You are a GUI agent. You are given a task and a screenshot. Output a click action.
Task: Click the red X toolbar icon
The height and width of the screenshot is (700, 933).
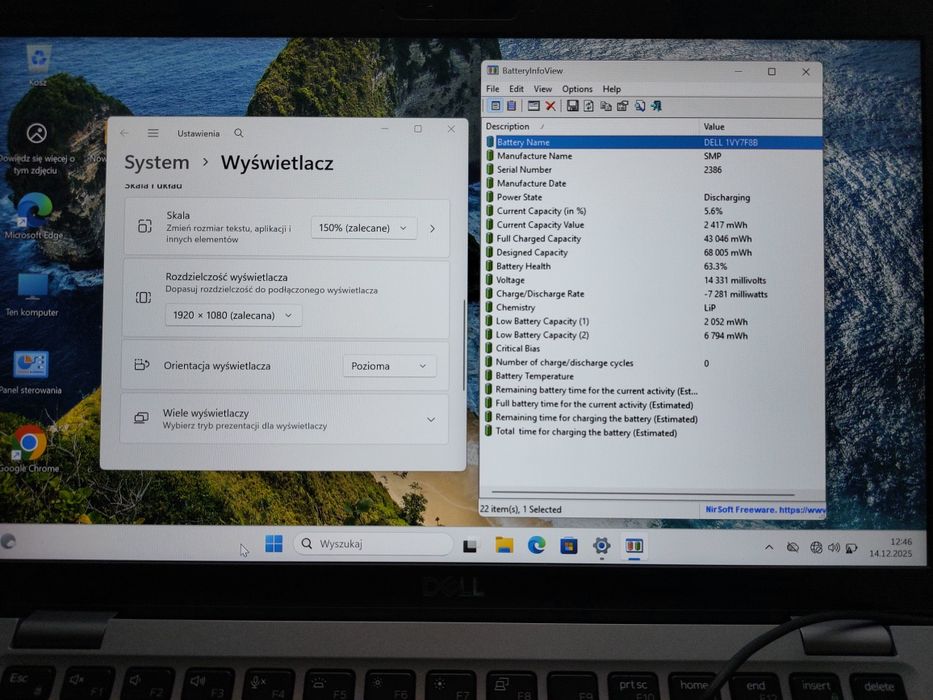(x=550, y=106)
